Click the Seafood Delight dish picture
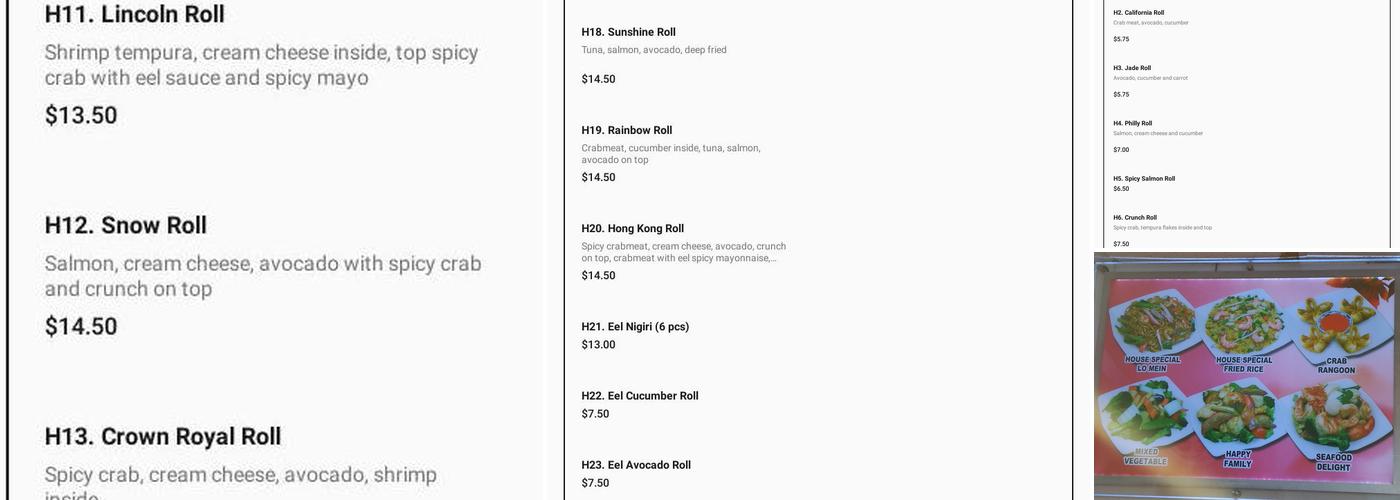Viewport: 1400px width, 500px height. [1332, 420]
